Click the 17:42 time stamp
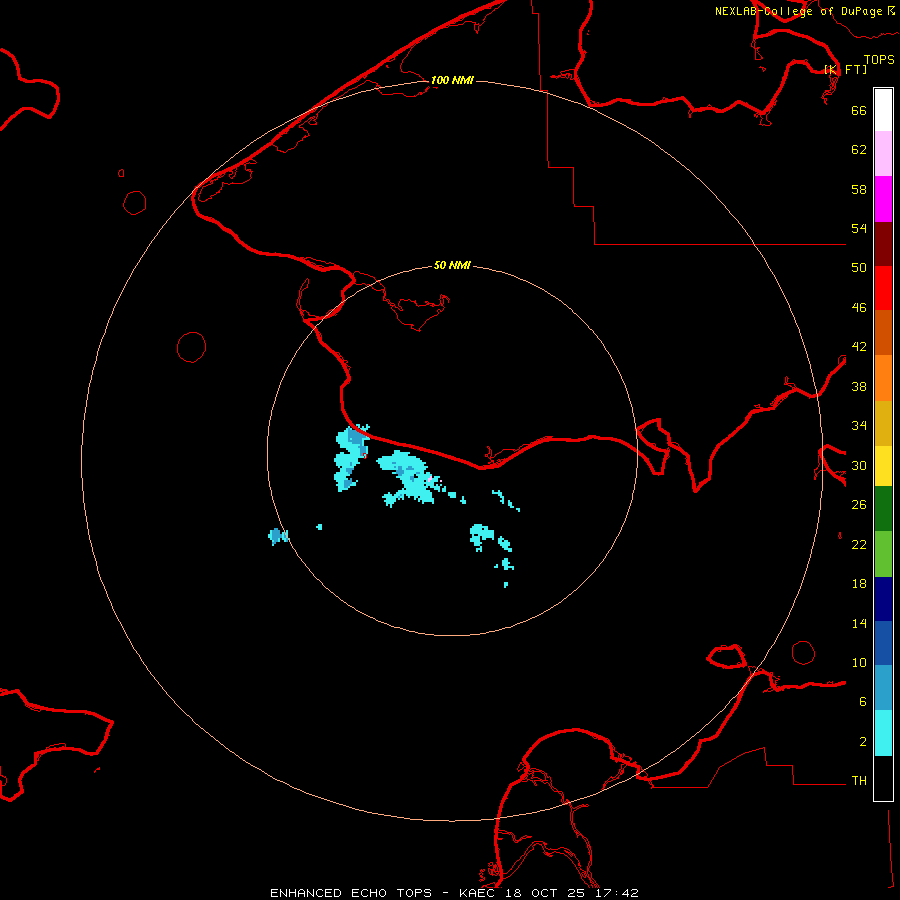This screenshot has width=900, height=900. [616, 893]
